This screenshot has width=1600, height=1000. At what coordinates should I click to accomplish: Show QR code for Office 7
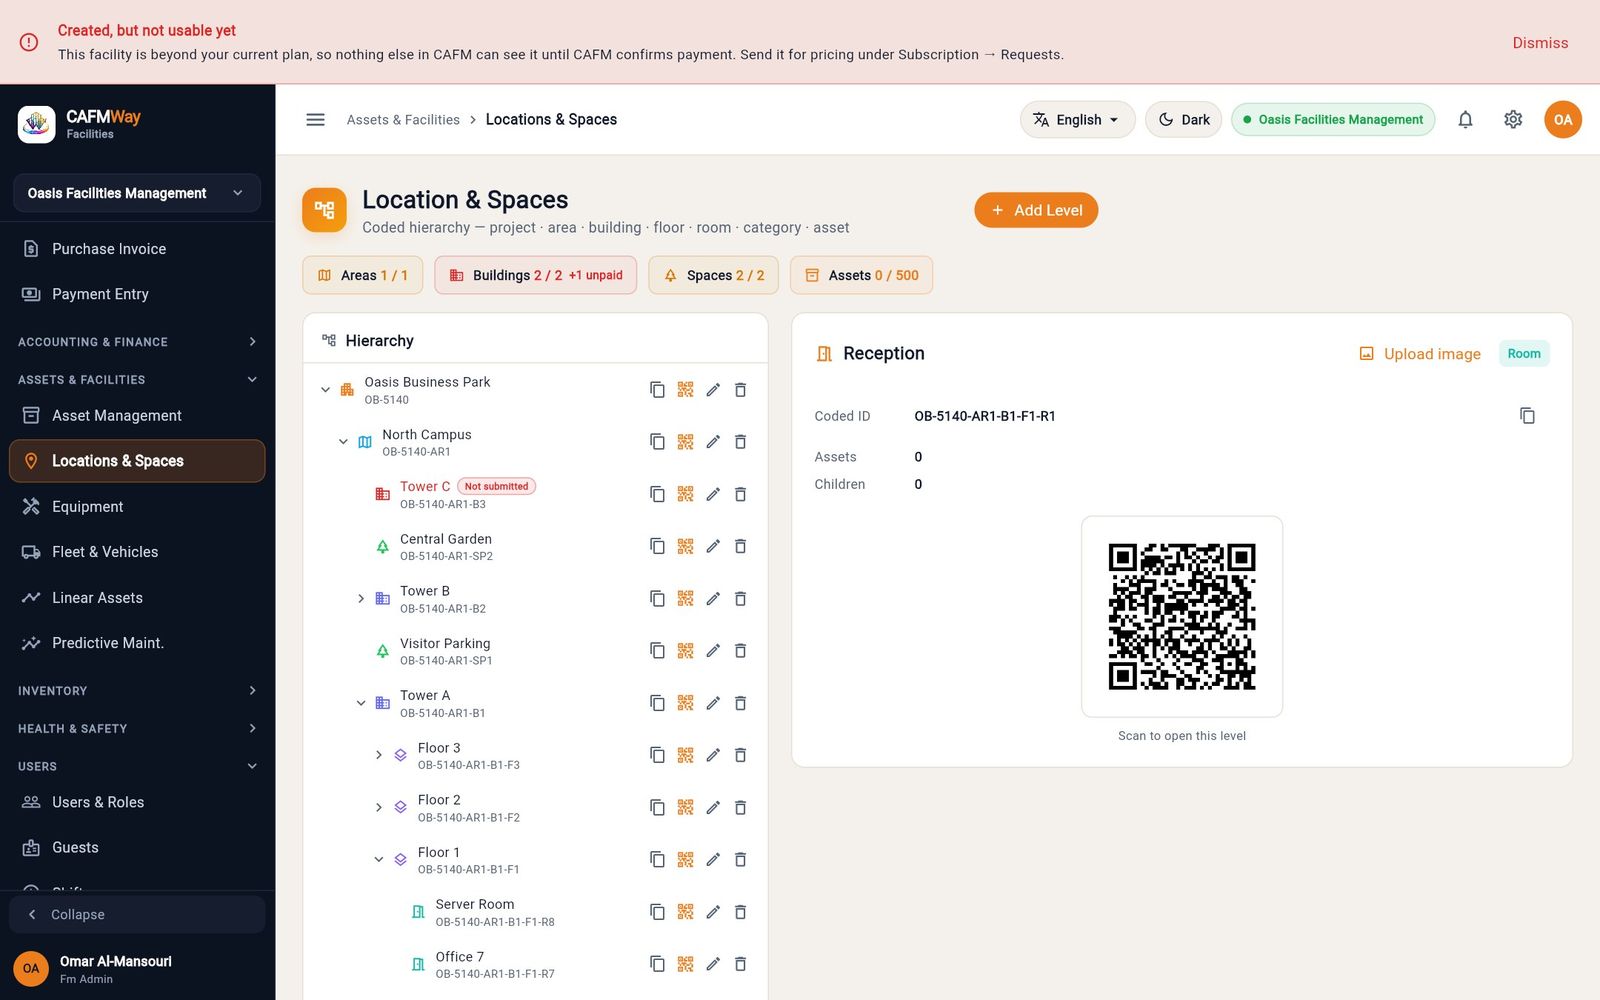click(x=685, y=964)
